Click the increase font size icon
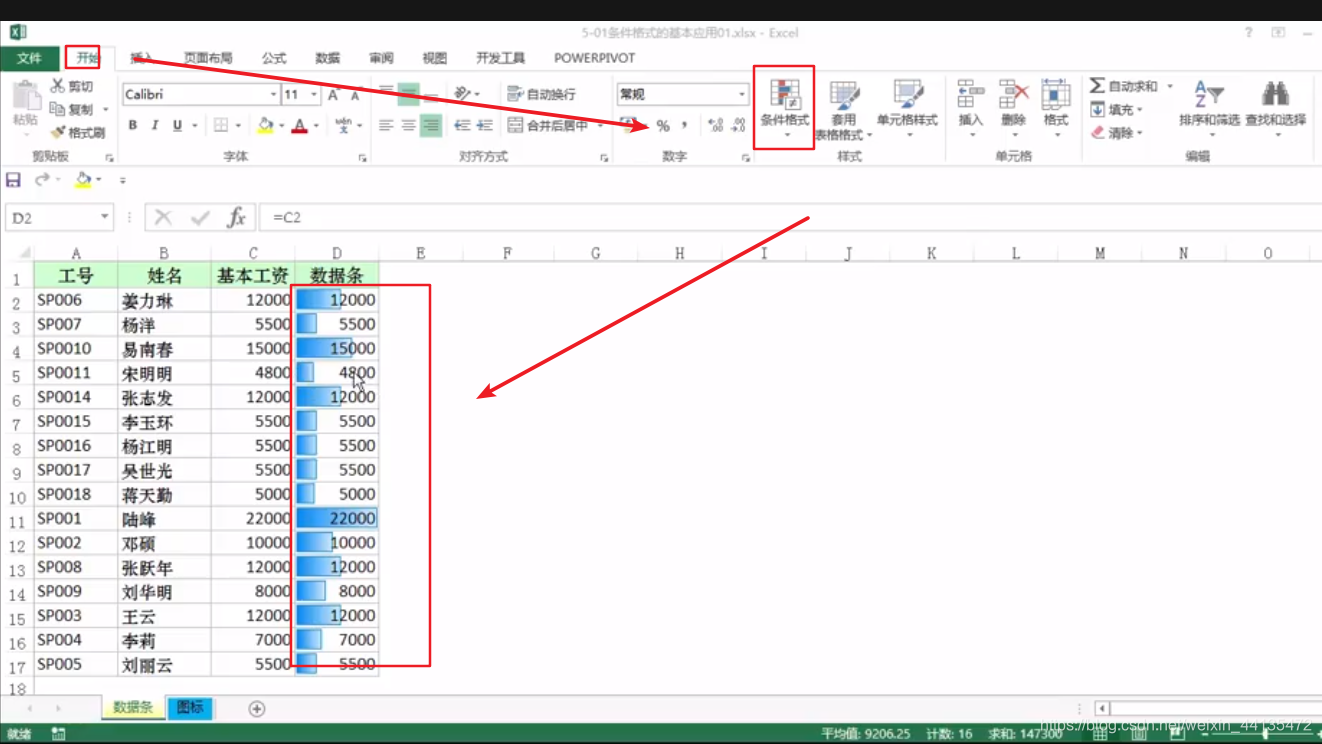The image size is (1322, 744). (x=333, y=95)
